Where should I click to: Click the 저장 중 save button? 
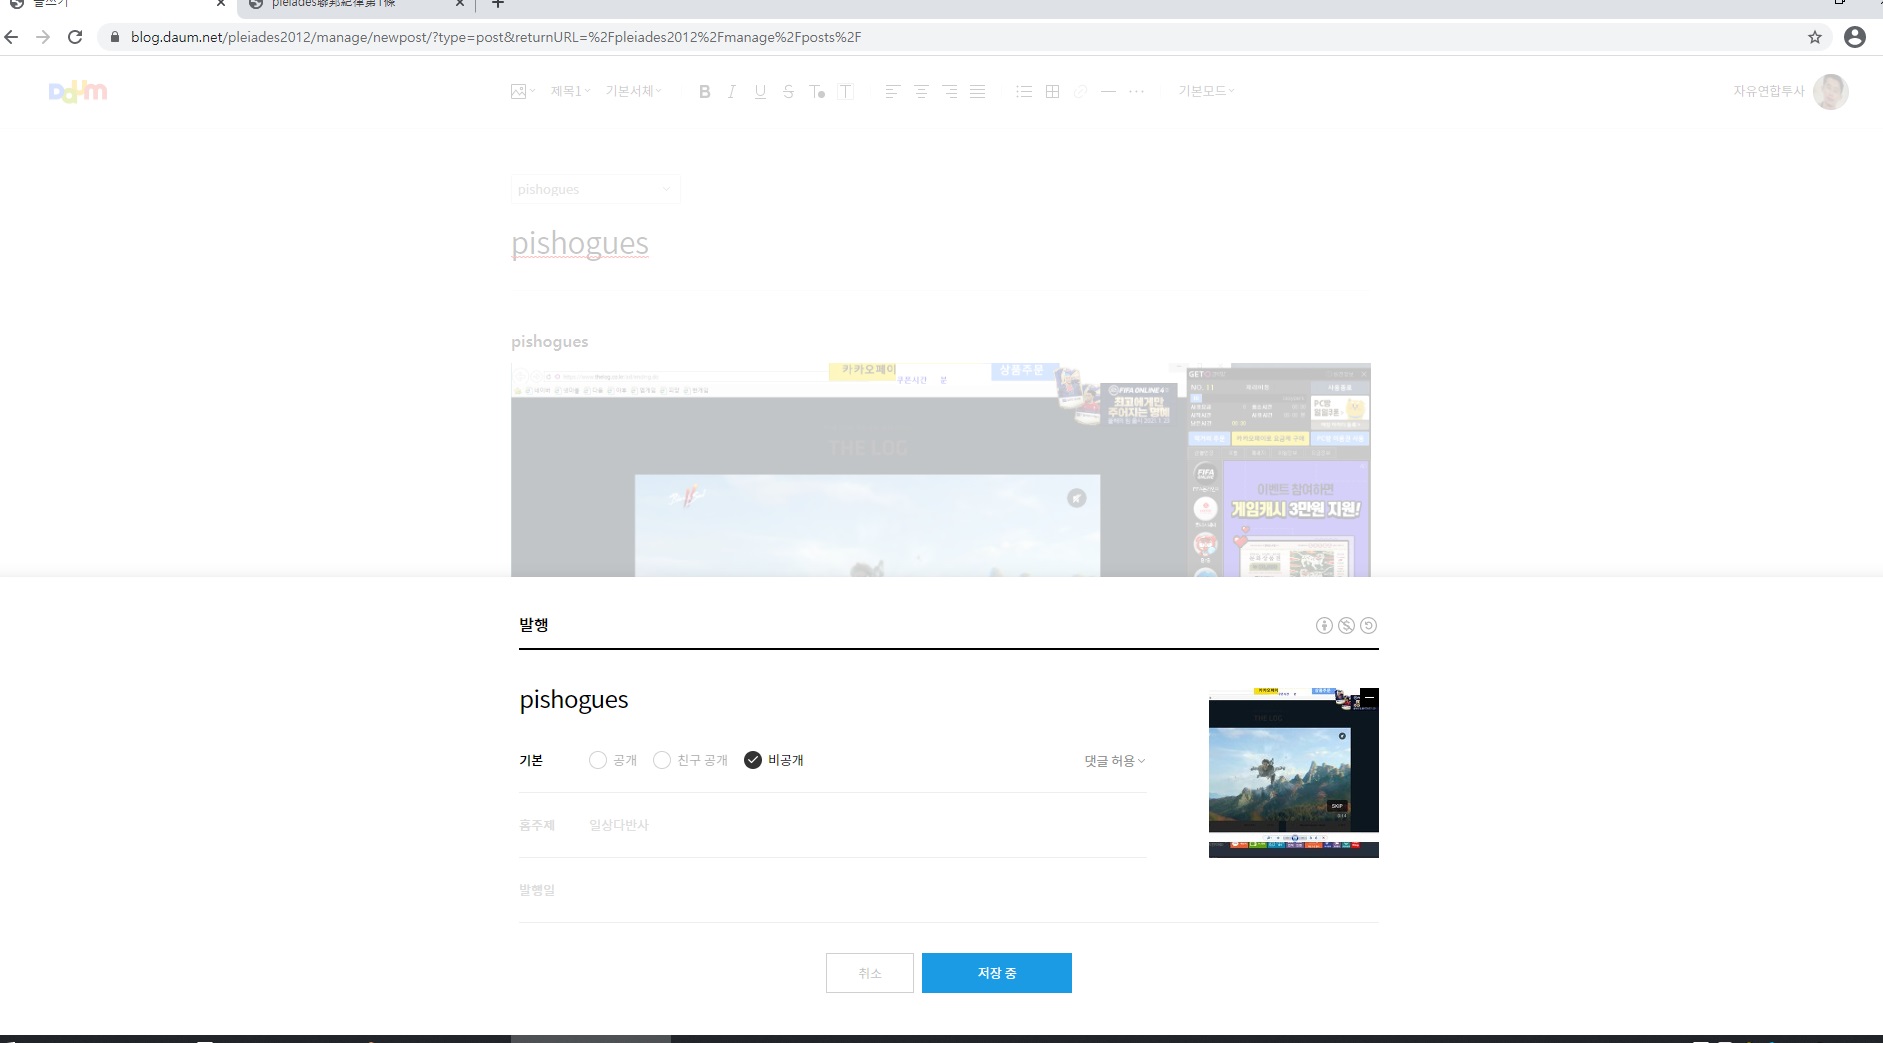pyautogui.click(x=997, y=973)
